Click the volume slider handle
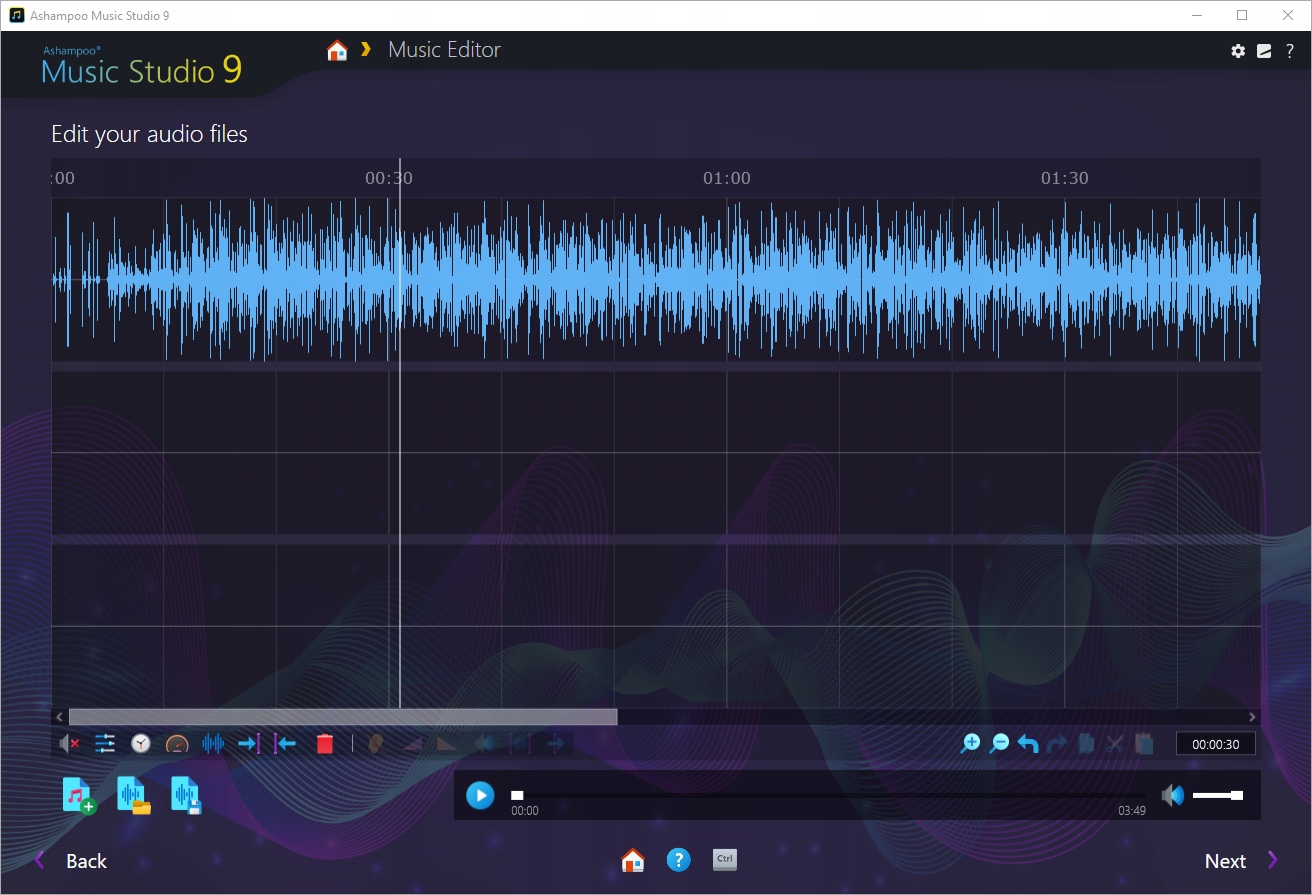This screenshot has height=895, width=1312. (1237, 796)
